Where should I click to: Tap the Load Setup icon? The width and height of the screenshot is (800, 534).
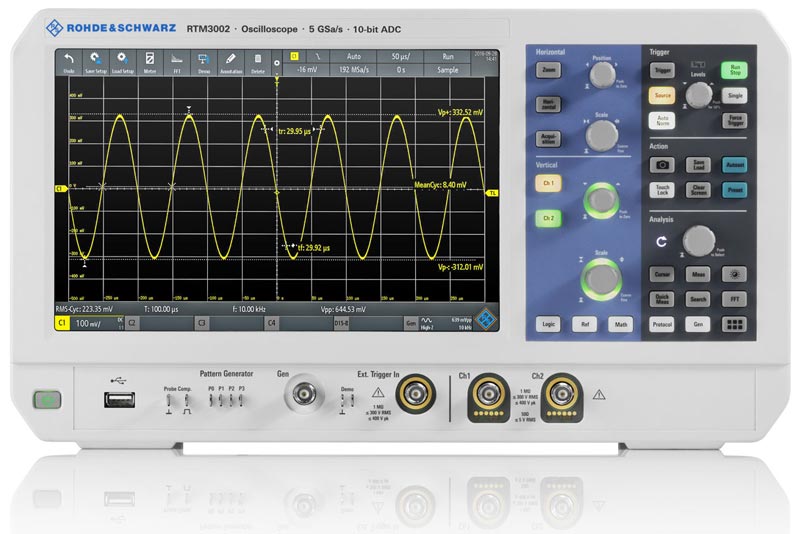pos(123,63)
